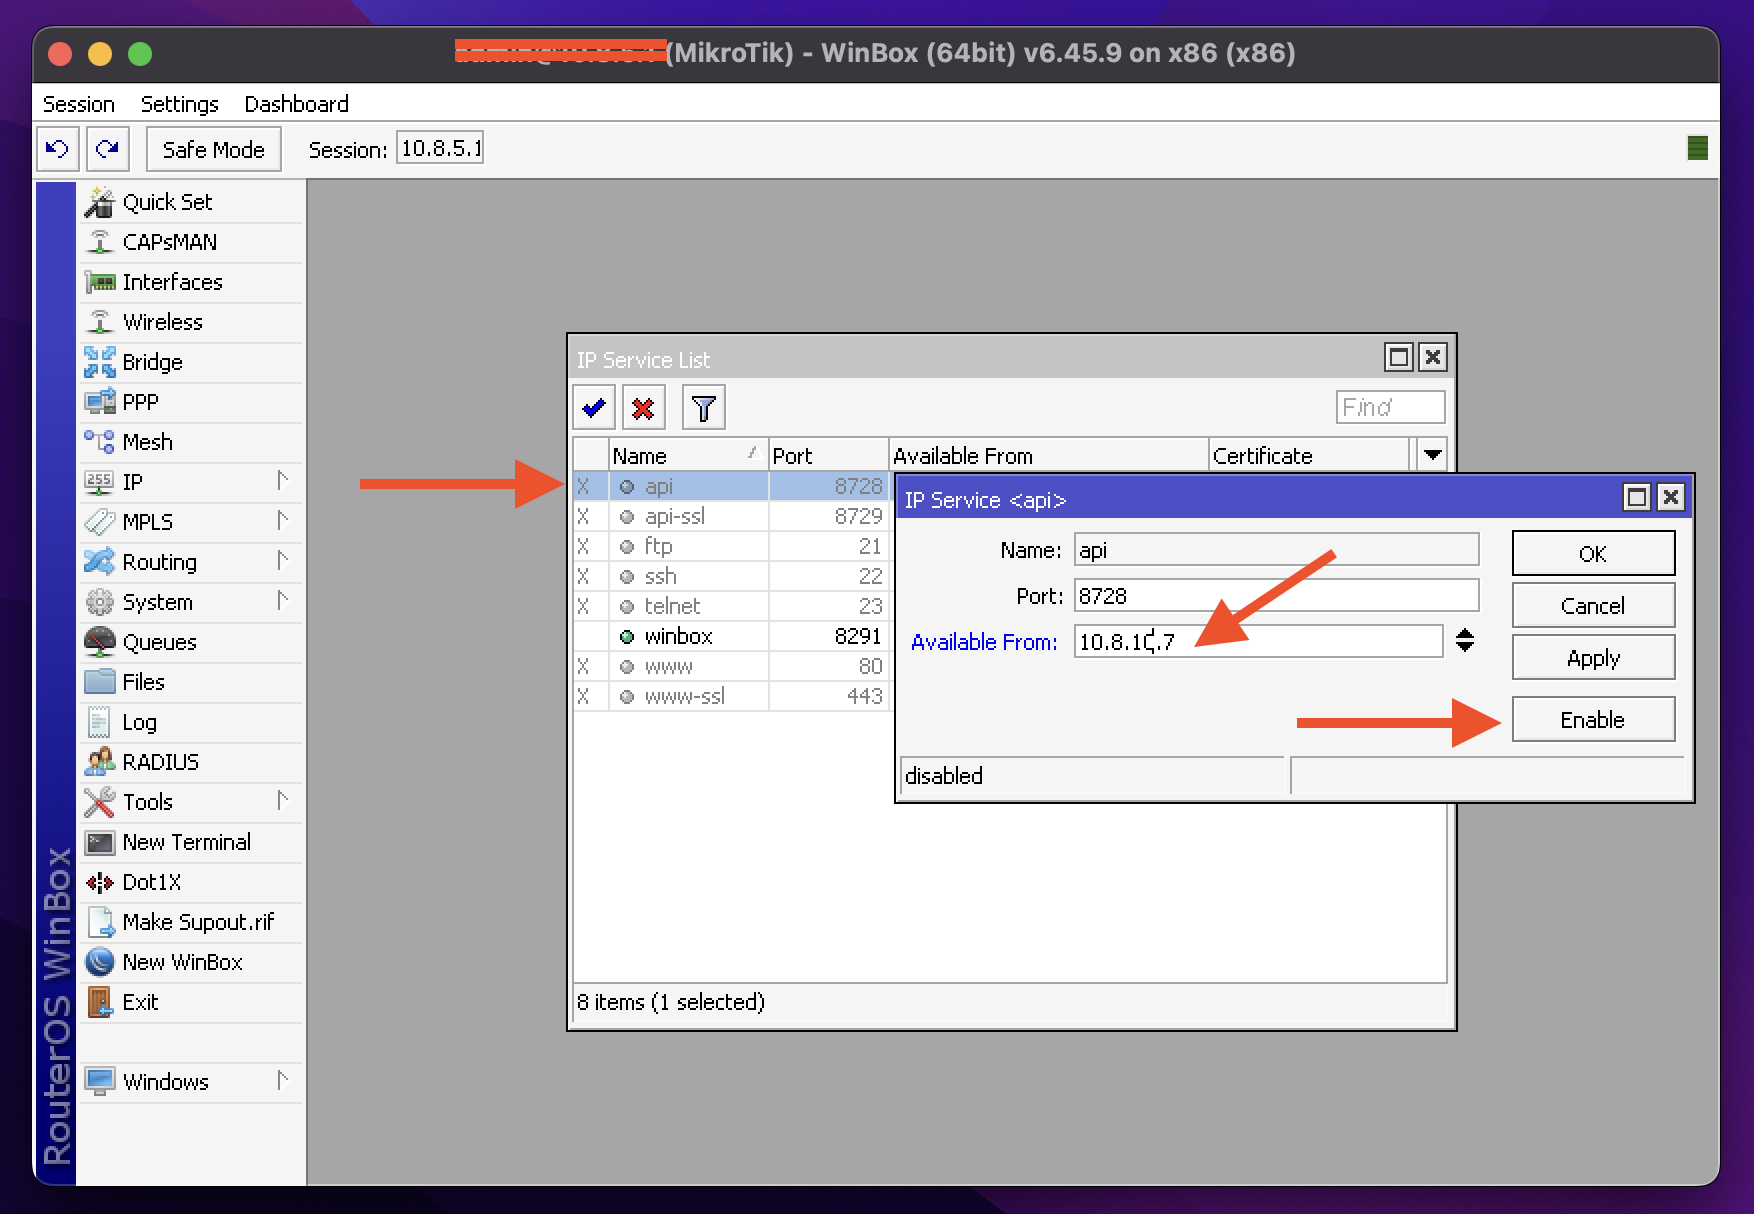The width and height of the screenshot is (1754, 1214).
Task: Open PPP section
Action: [x=190, y=402]
